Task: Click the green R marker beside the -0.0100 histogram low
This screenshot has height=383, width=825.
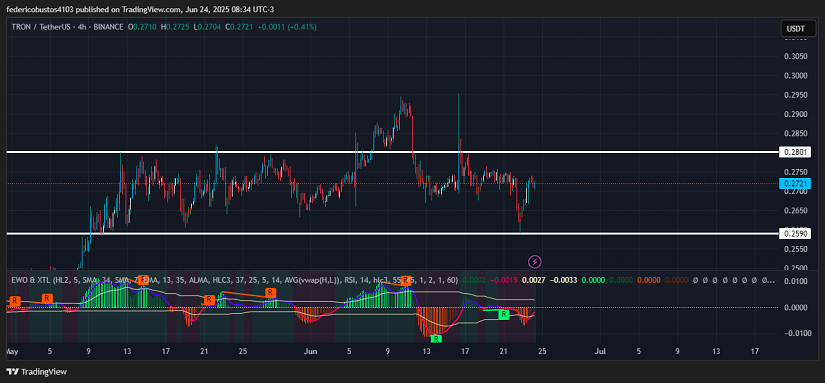Action: click(436, 339)
